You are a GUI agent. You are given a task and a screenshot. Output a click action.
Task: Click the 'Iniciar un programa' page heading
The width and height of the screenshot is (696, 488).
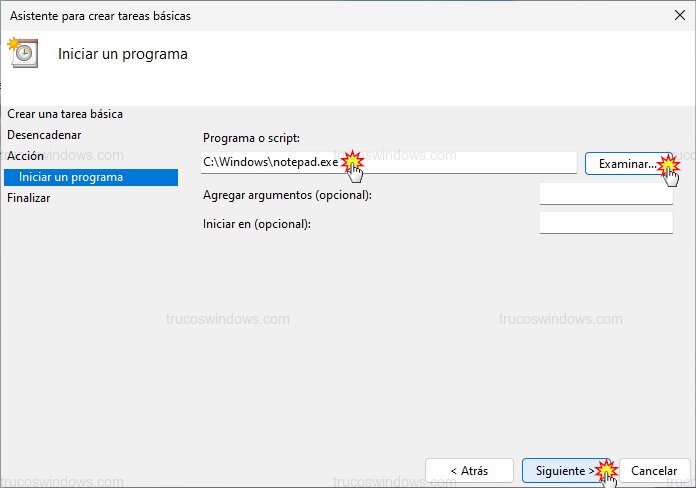(x=123, y=53)
